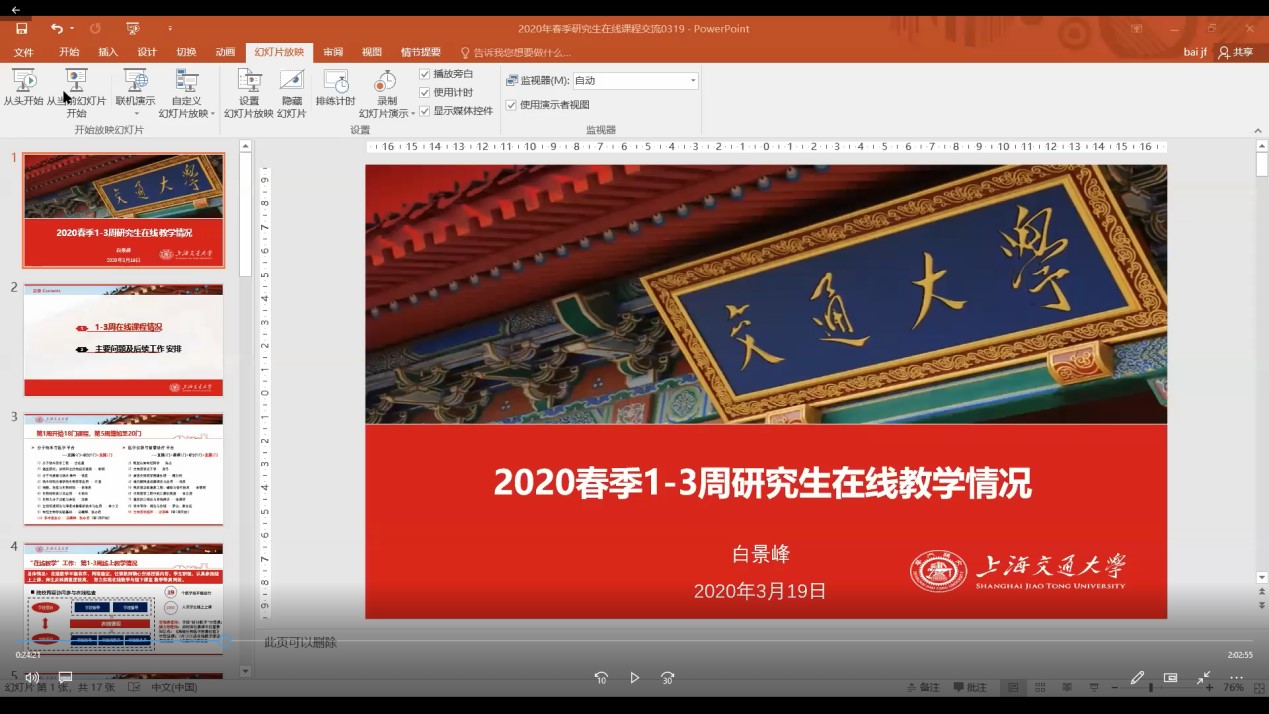
Task: Toggle the 使用演示者视图 checkbox
Action: [x=511, y=105]
